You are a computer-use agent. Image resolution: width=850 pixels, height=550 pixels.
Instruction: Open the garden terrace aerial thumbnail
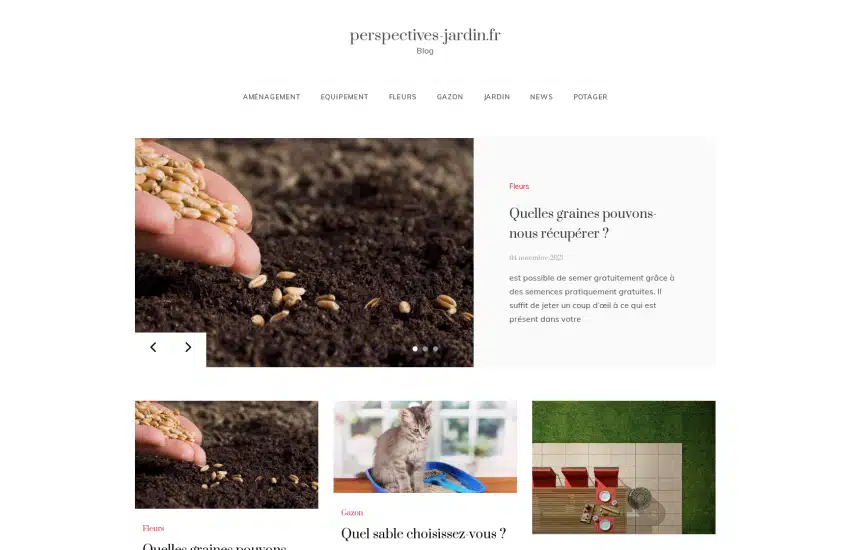point(624,468)
